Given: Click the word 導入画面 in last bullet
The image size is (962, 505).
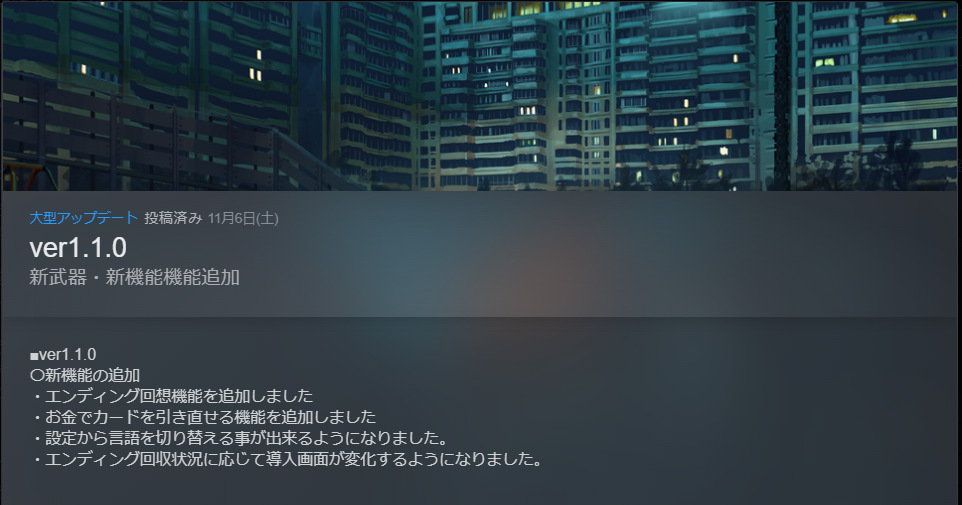Looking at the screenshot, I should (x=297, y=459).
